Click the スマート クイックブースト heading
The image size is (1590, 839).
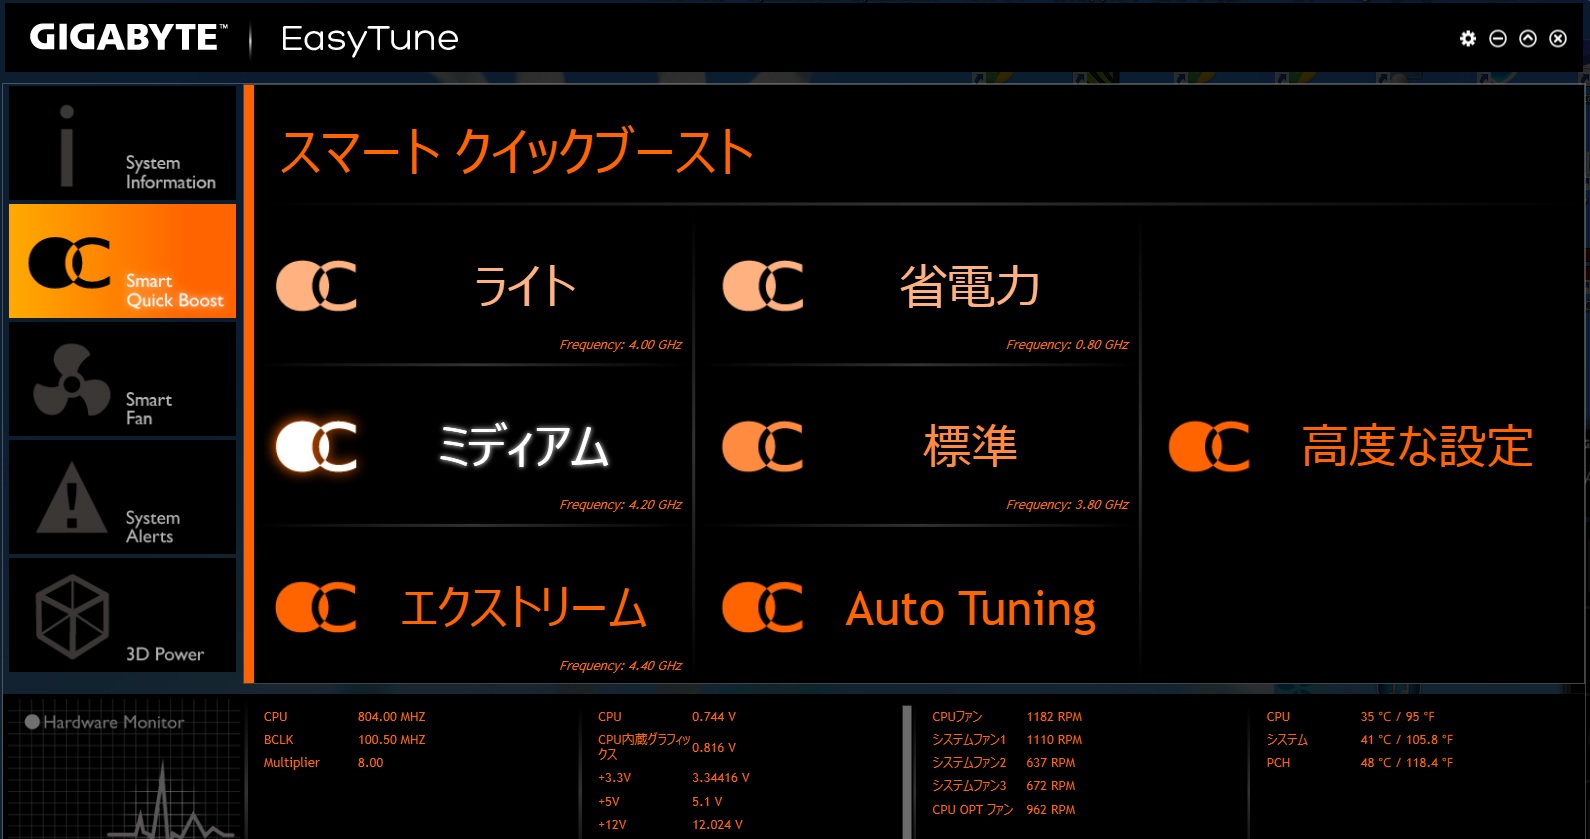click(517, 153)
